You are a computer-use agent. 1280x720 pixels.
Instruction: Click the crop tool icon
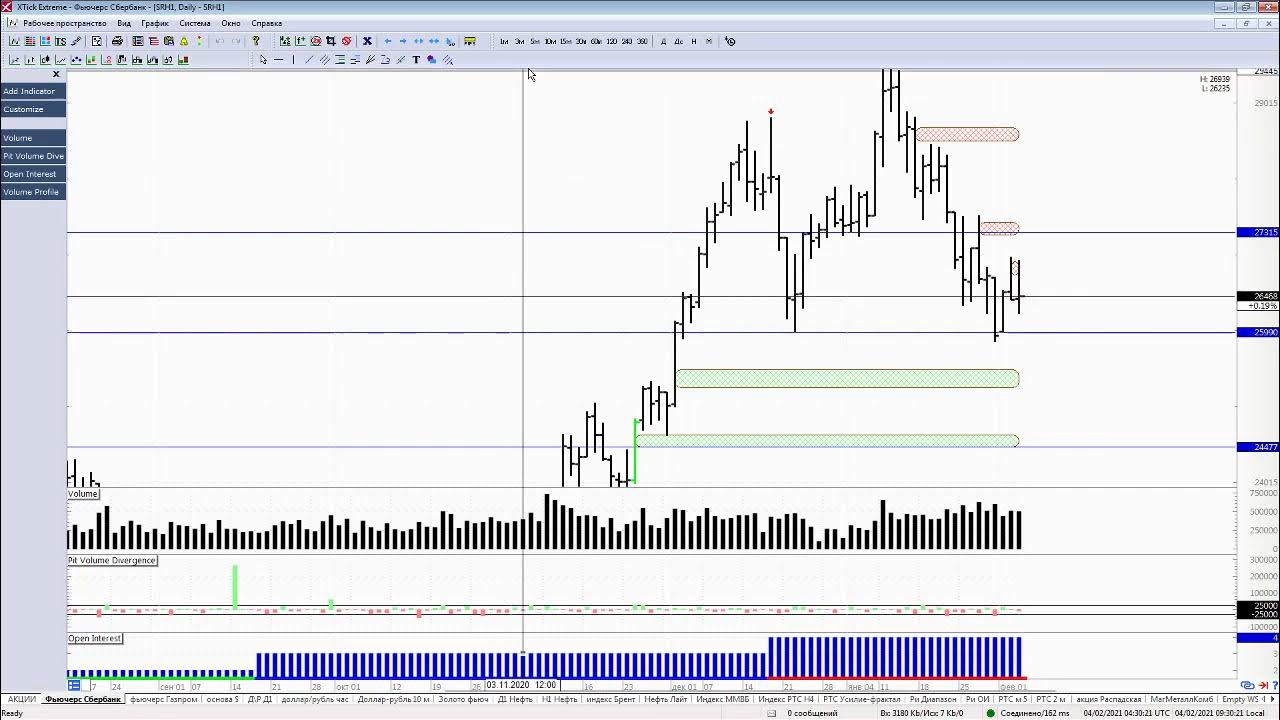coord(331,41)
